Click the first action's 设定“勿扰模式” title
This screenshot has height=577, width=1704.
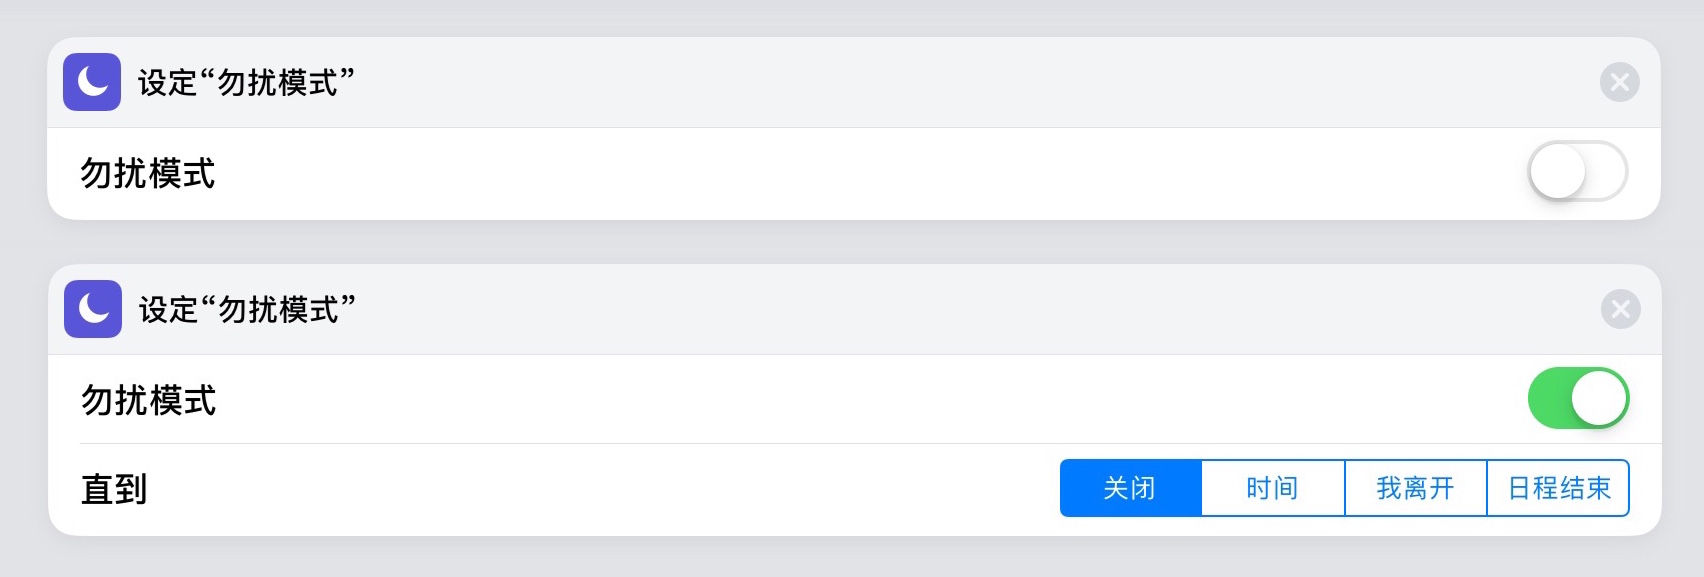pos(246,83)
